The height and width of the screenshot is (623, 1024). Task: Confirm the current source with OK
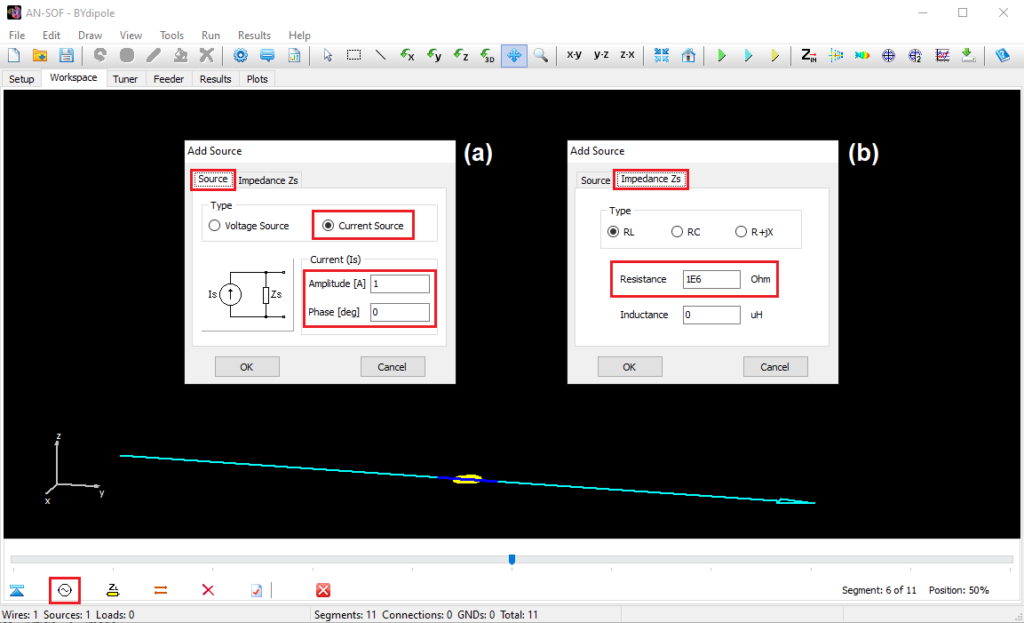tap(247, 366)
